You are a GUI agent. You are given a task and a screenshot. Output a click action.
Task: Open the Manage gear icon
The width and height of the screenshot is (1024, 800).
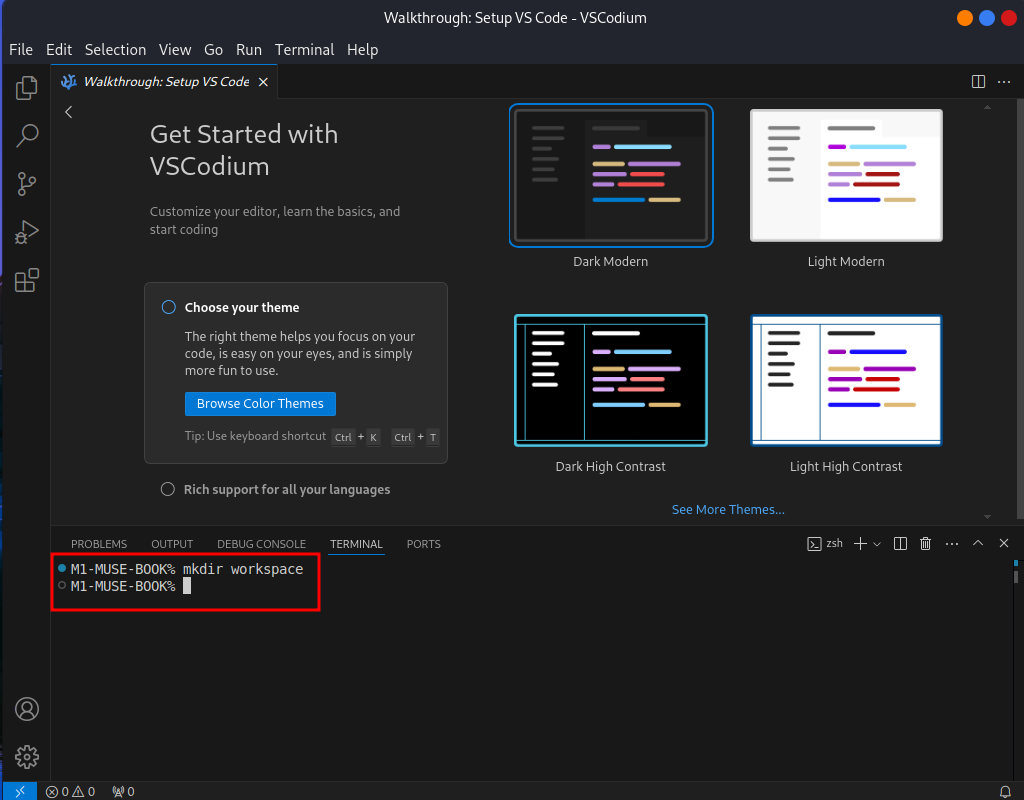pyautogui.click(x=27, y=757)
